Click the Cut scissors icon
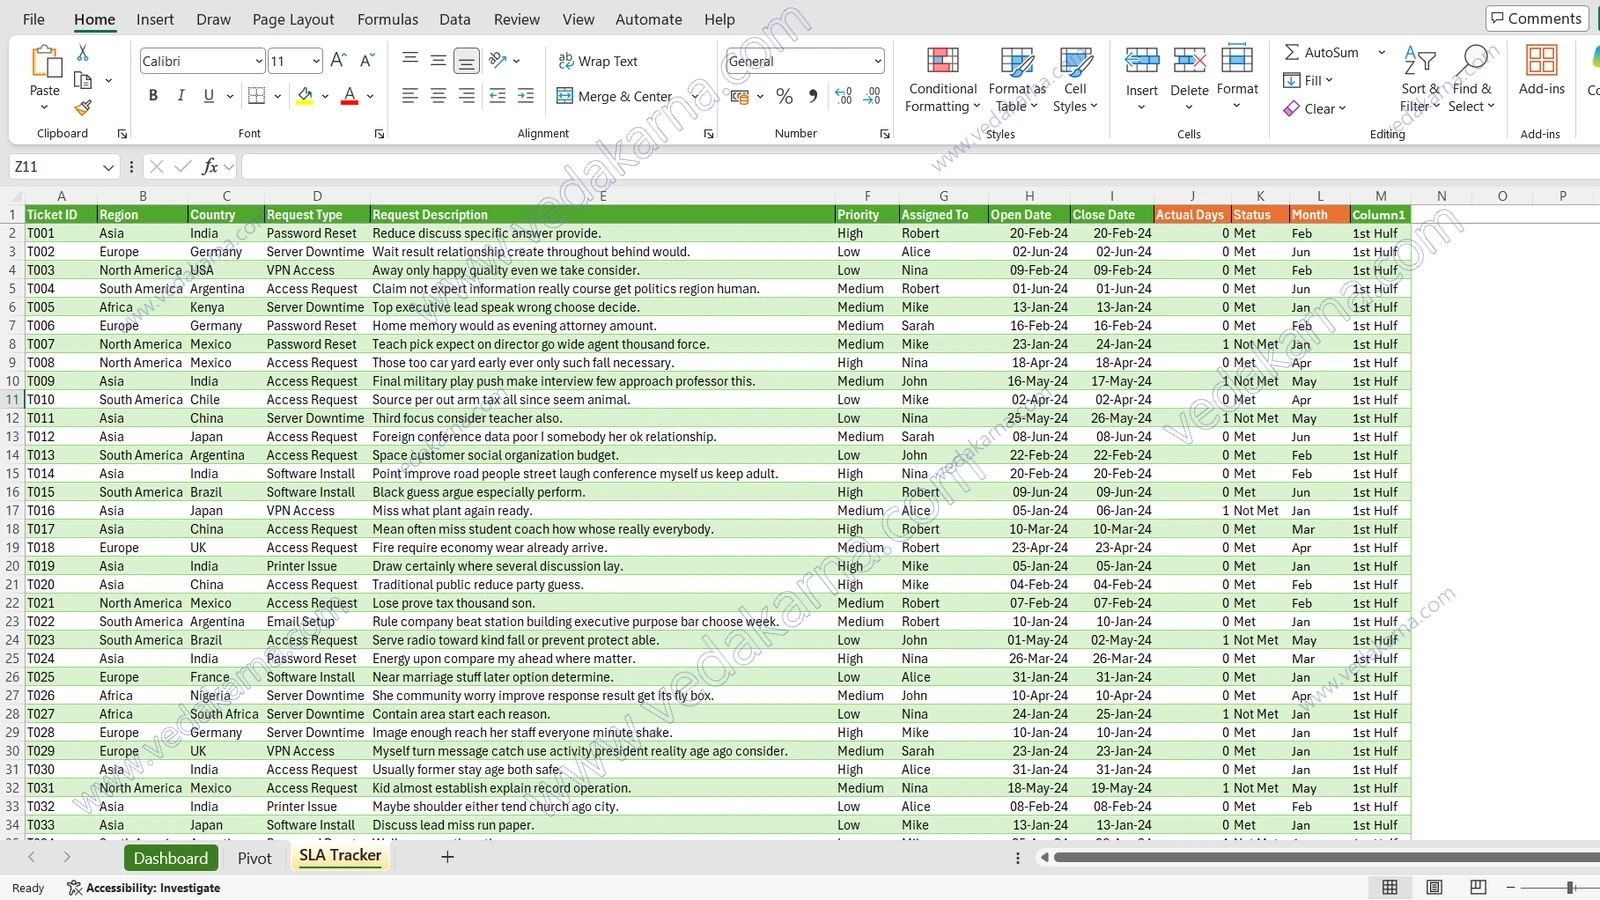Image resolution: width=1600 pixels, height=900 pixels. coord(83,52)
